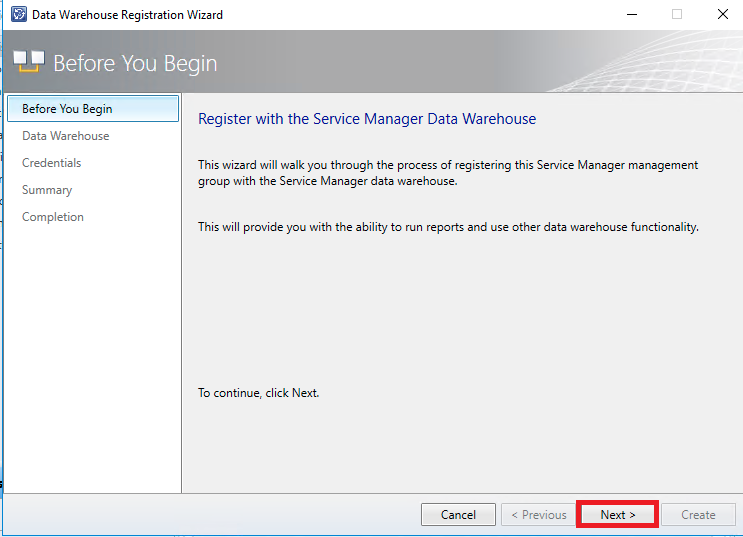Click the pages icon in the header banner
Image resolution: width=743 pixels, height=537 pixels.
(x=29, y=62)
